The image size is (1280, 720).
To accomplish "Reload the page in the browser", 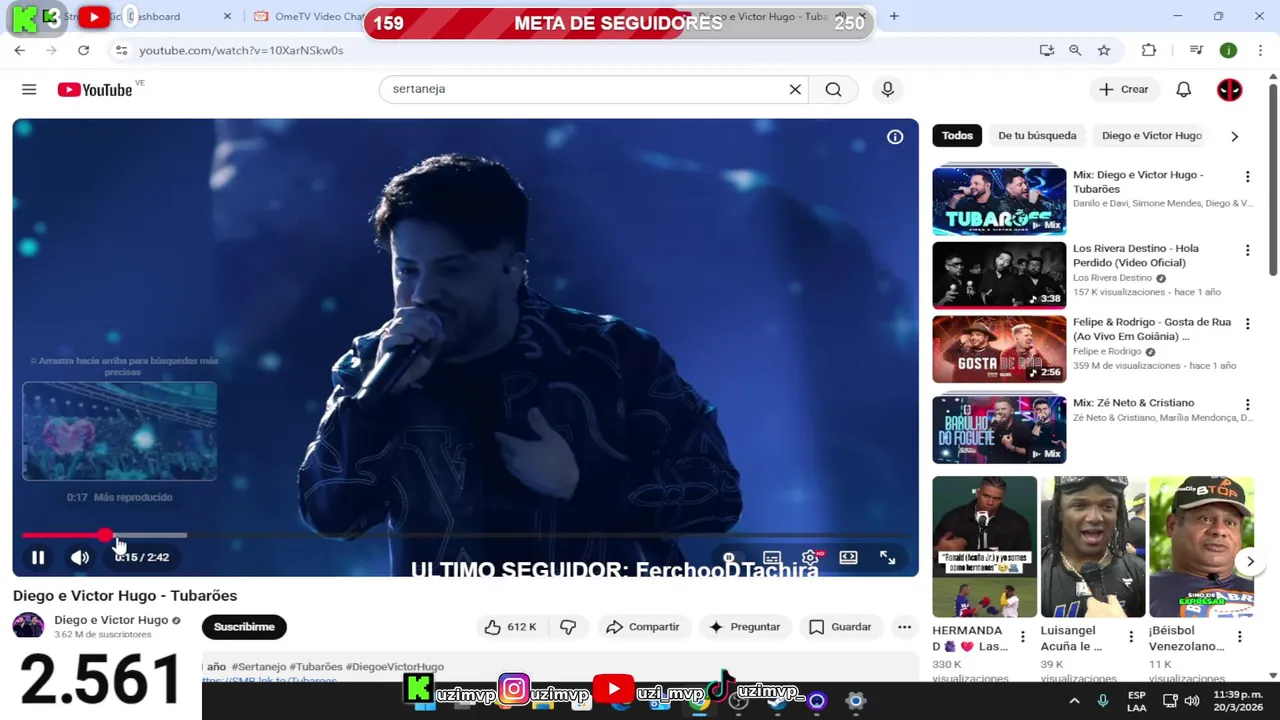I will click(83, 50).
